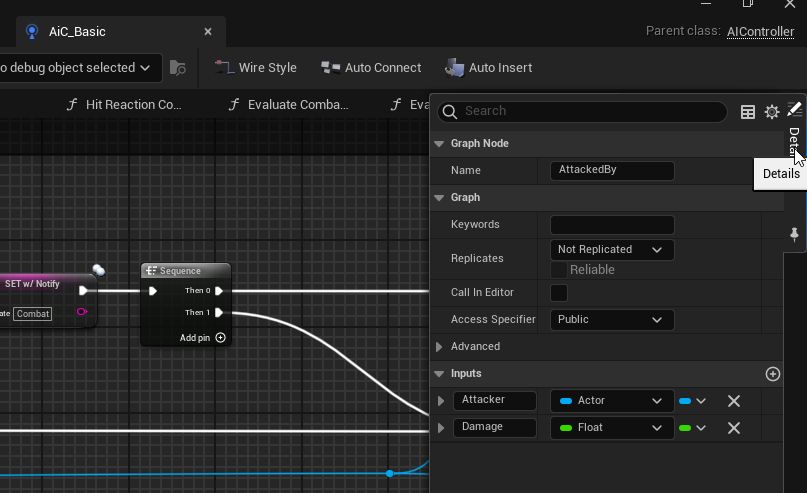Remove the Attacker input parameter
Screen dimensions: 807x493
(734, 401)
